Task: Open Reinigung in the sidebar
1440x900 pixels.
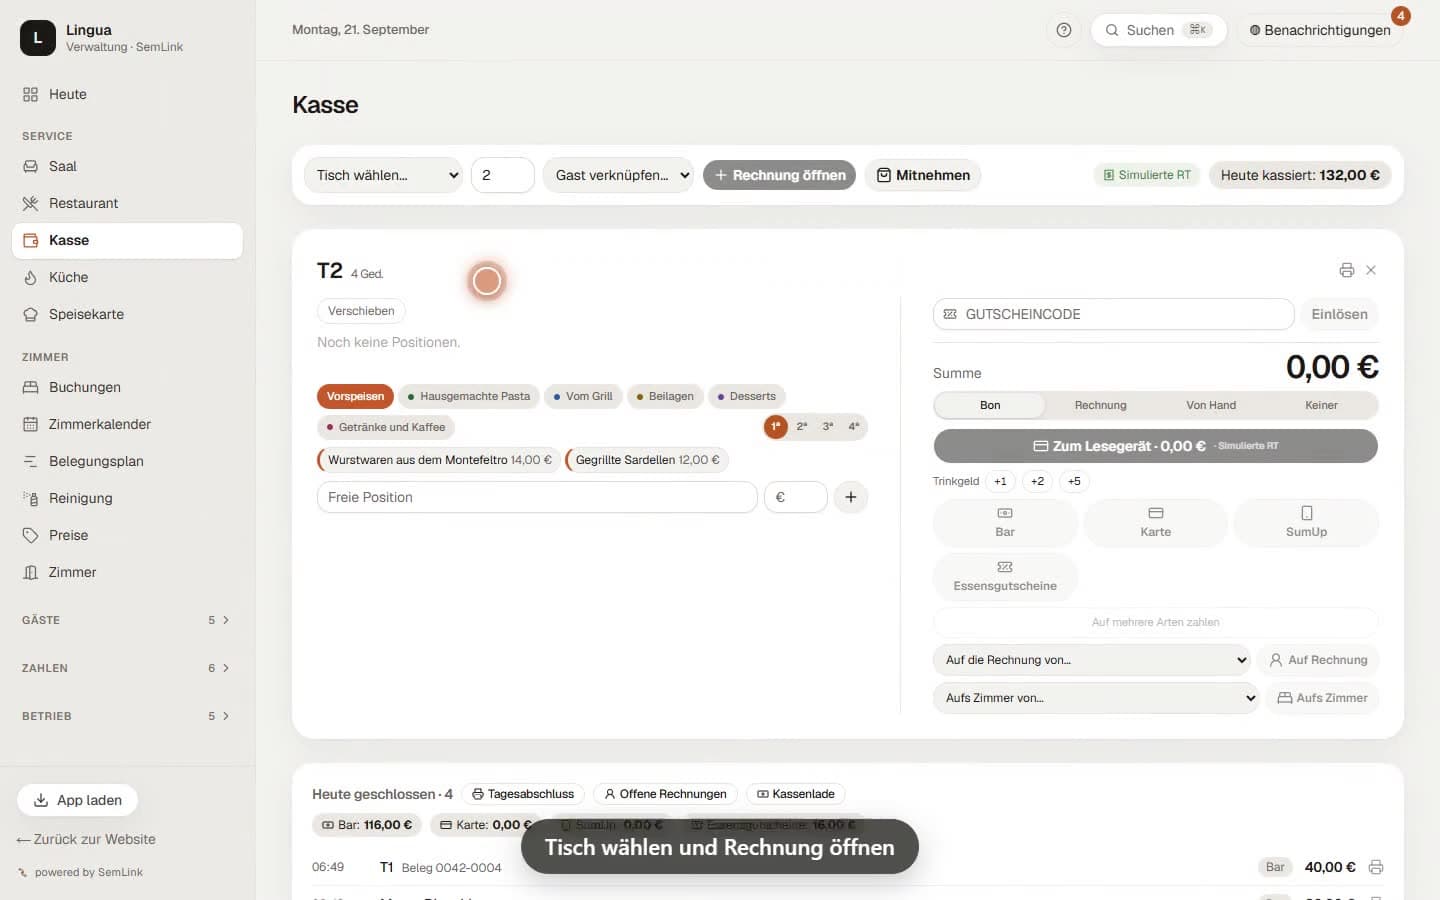Action: tap(127, 498)
